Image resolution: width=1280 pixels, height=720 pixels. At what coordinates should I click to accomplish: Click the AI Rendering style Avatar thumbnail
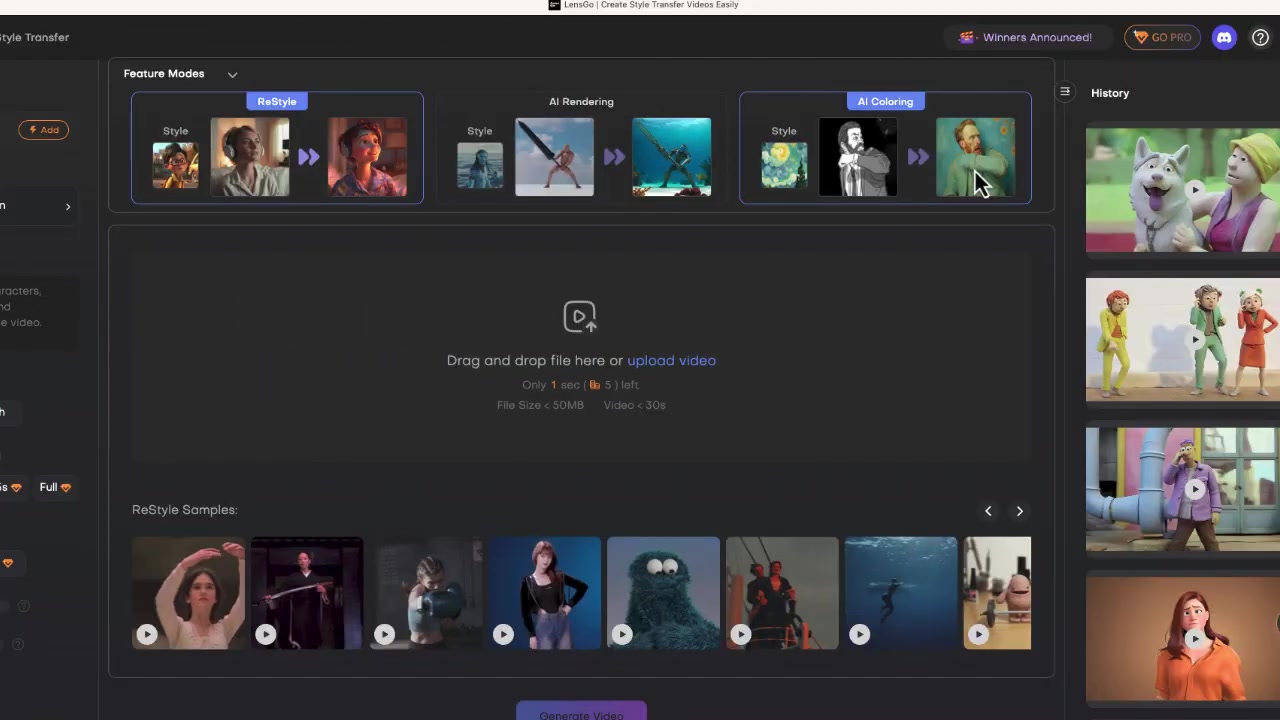point(480,166)
